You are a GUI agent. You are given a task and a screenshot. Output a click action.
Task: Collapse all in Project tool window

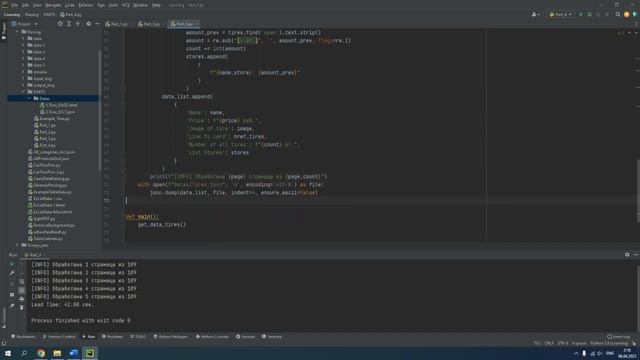tap(78, 24)
